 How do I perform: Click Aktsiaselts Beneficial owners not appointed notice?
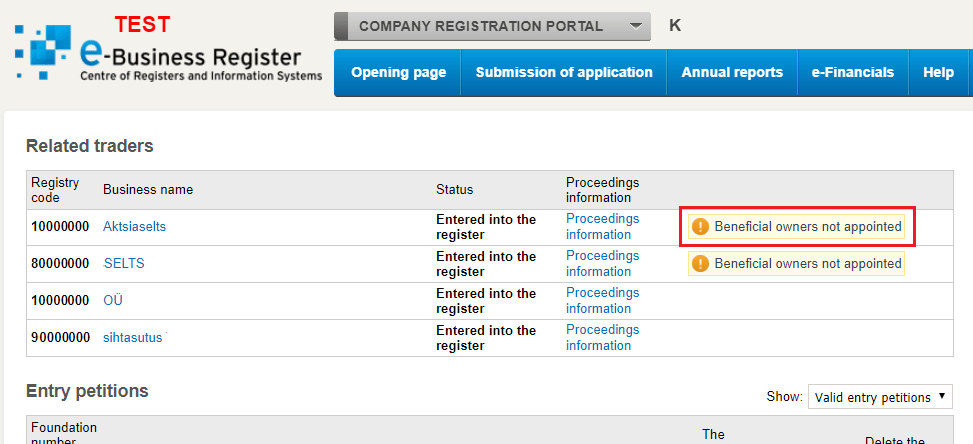pos(808,227)
